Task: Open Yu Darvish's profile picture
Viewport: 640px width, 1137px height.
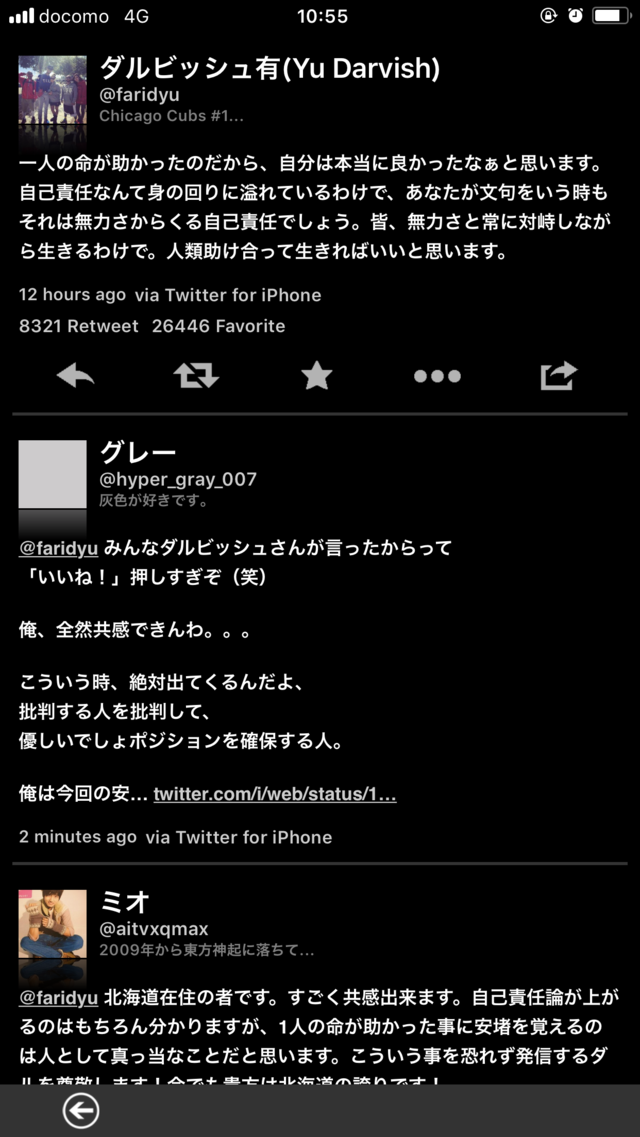Action: point(52,90)
